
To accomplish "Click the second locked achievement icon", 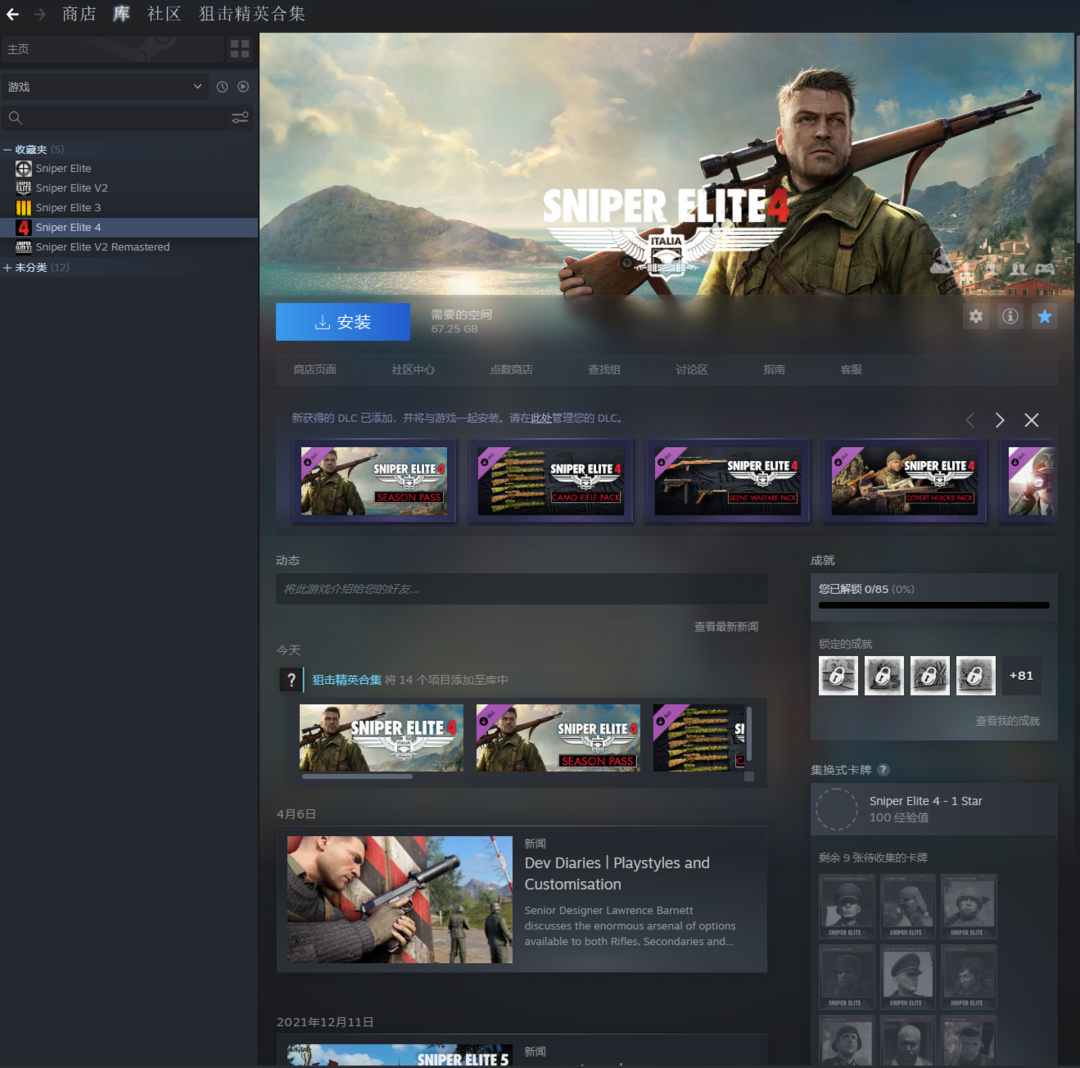I will point(884,676).
